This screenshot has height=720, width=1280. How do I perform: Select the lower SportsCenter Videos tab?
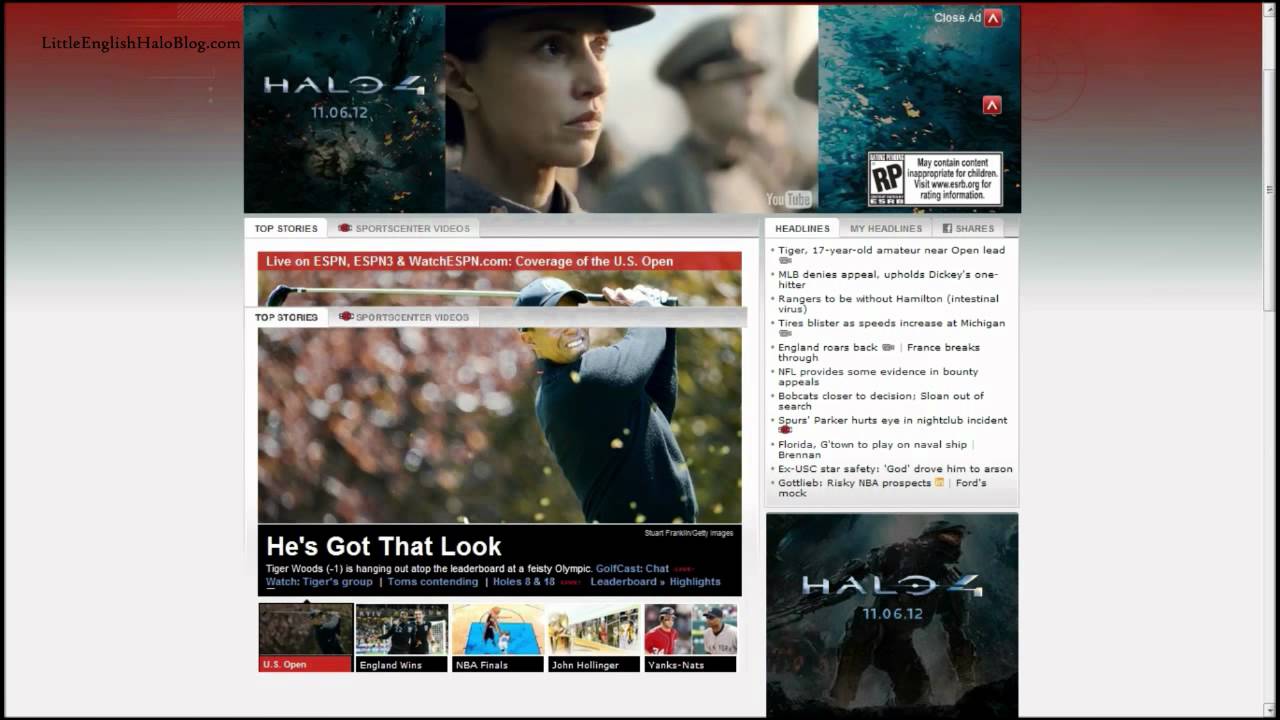tap(404, 317)
